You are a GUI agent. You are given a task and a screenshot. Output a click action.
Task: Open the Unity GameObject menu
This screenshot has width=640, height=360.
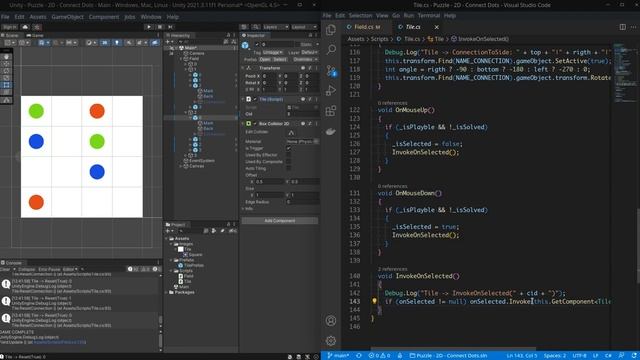coord(67,17)
